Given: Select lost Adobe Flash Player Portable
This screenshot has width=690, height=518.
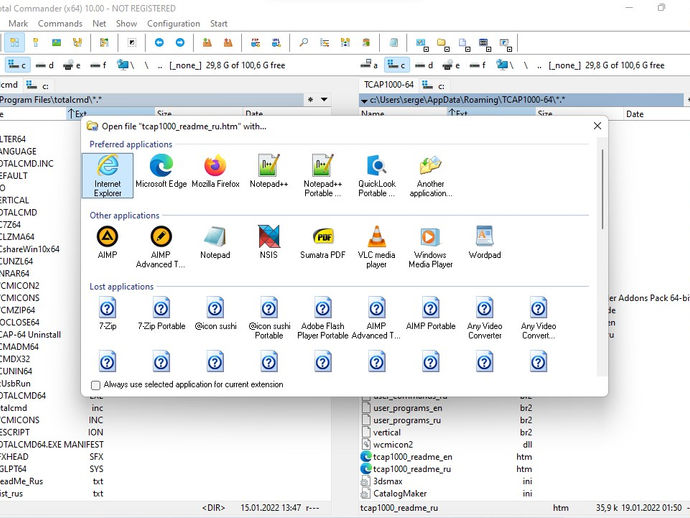Looking at the screenshot, I should [323, 318].
